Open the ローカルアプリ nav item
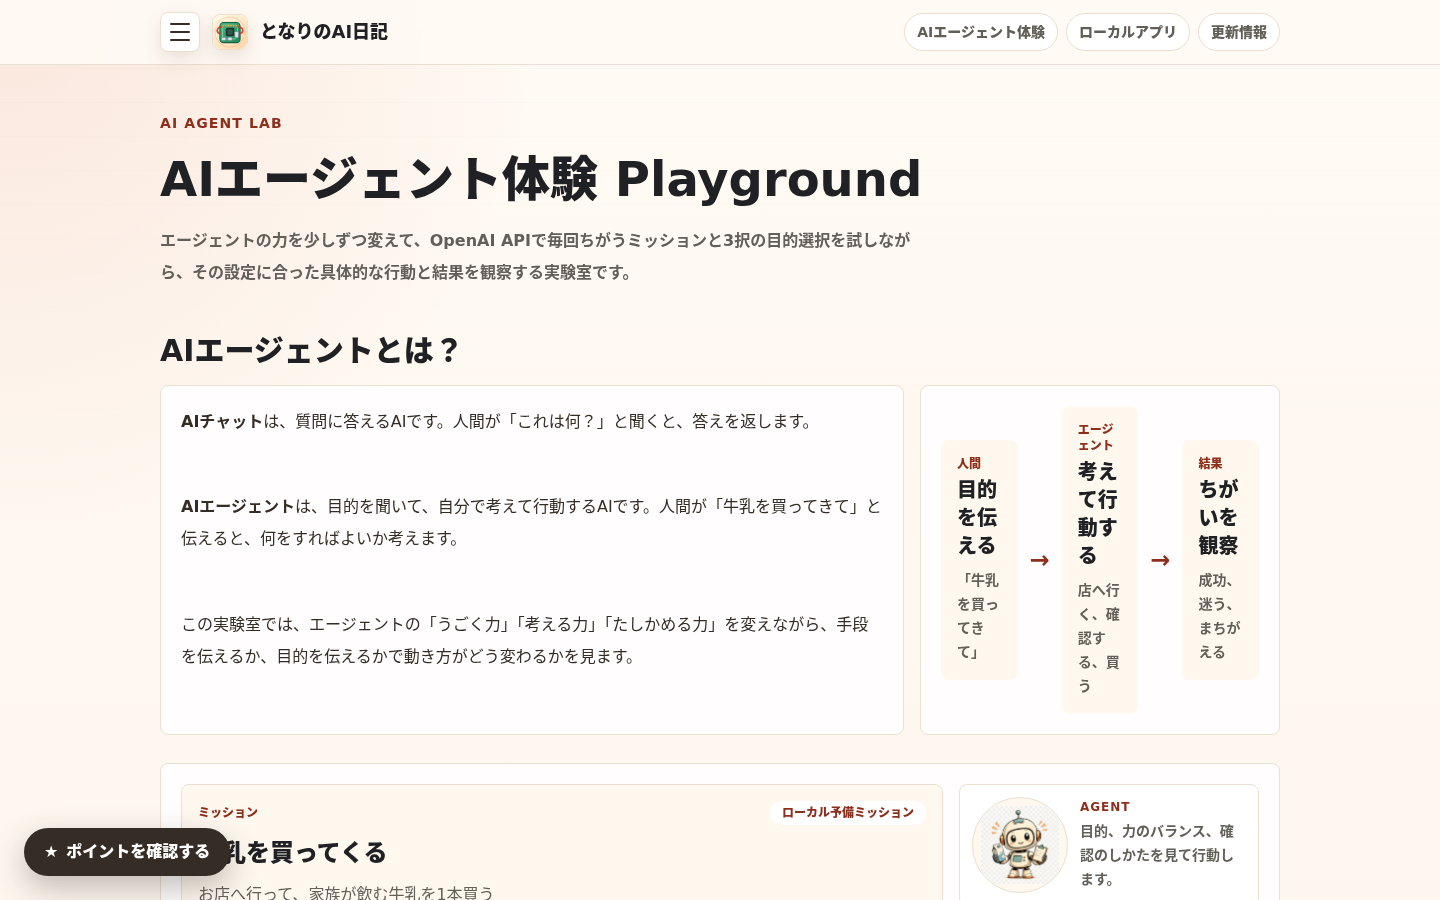 click(x=1128, y=32)
